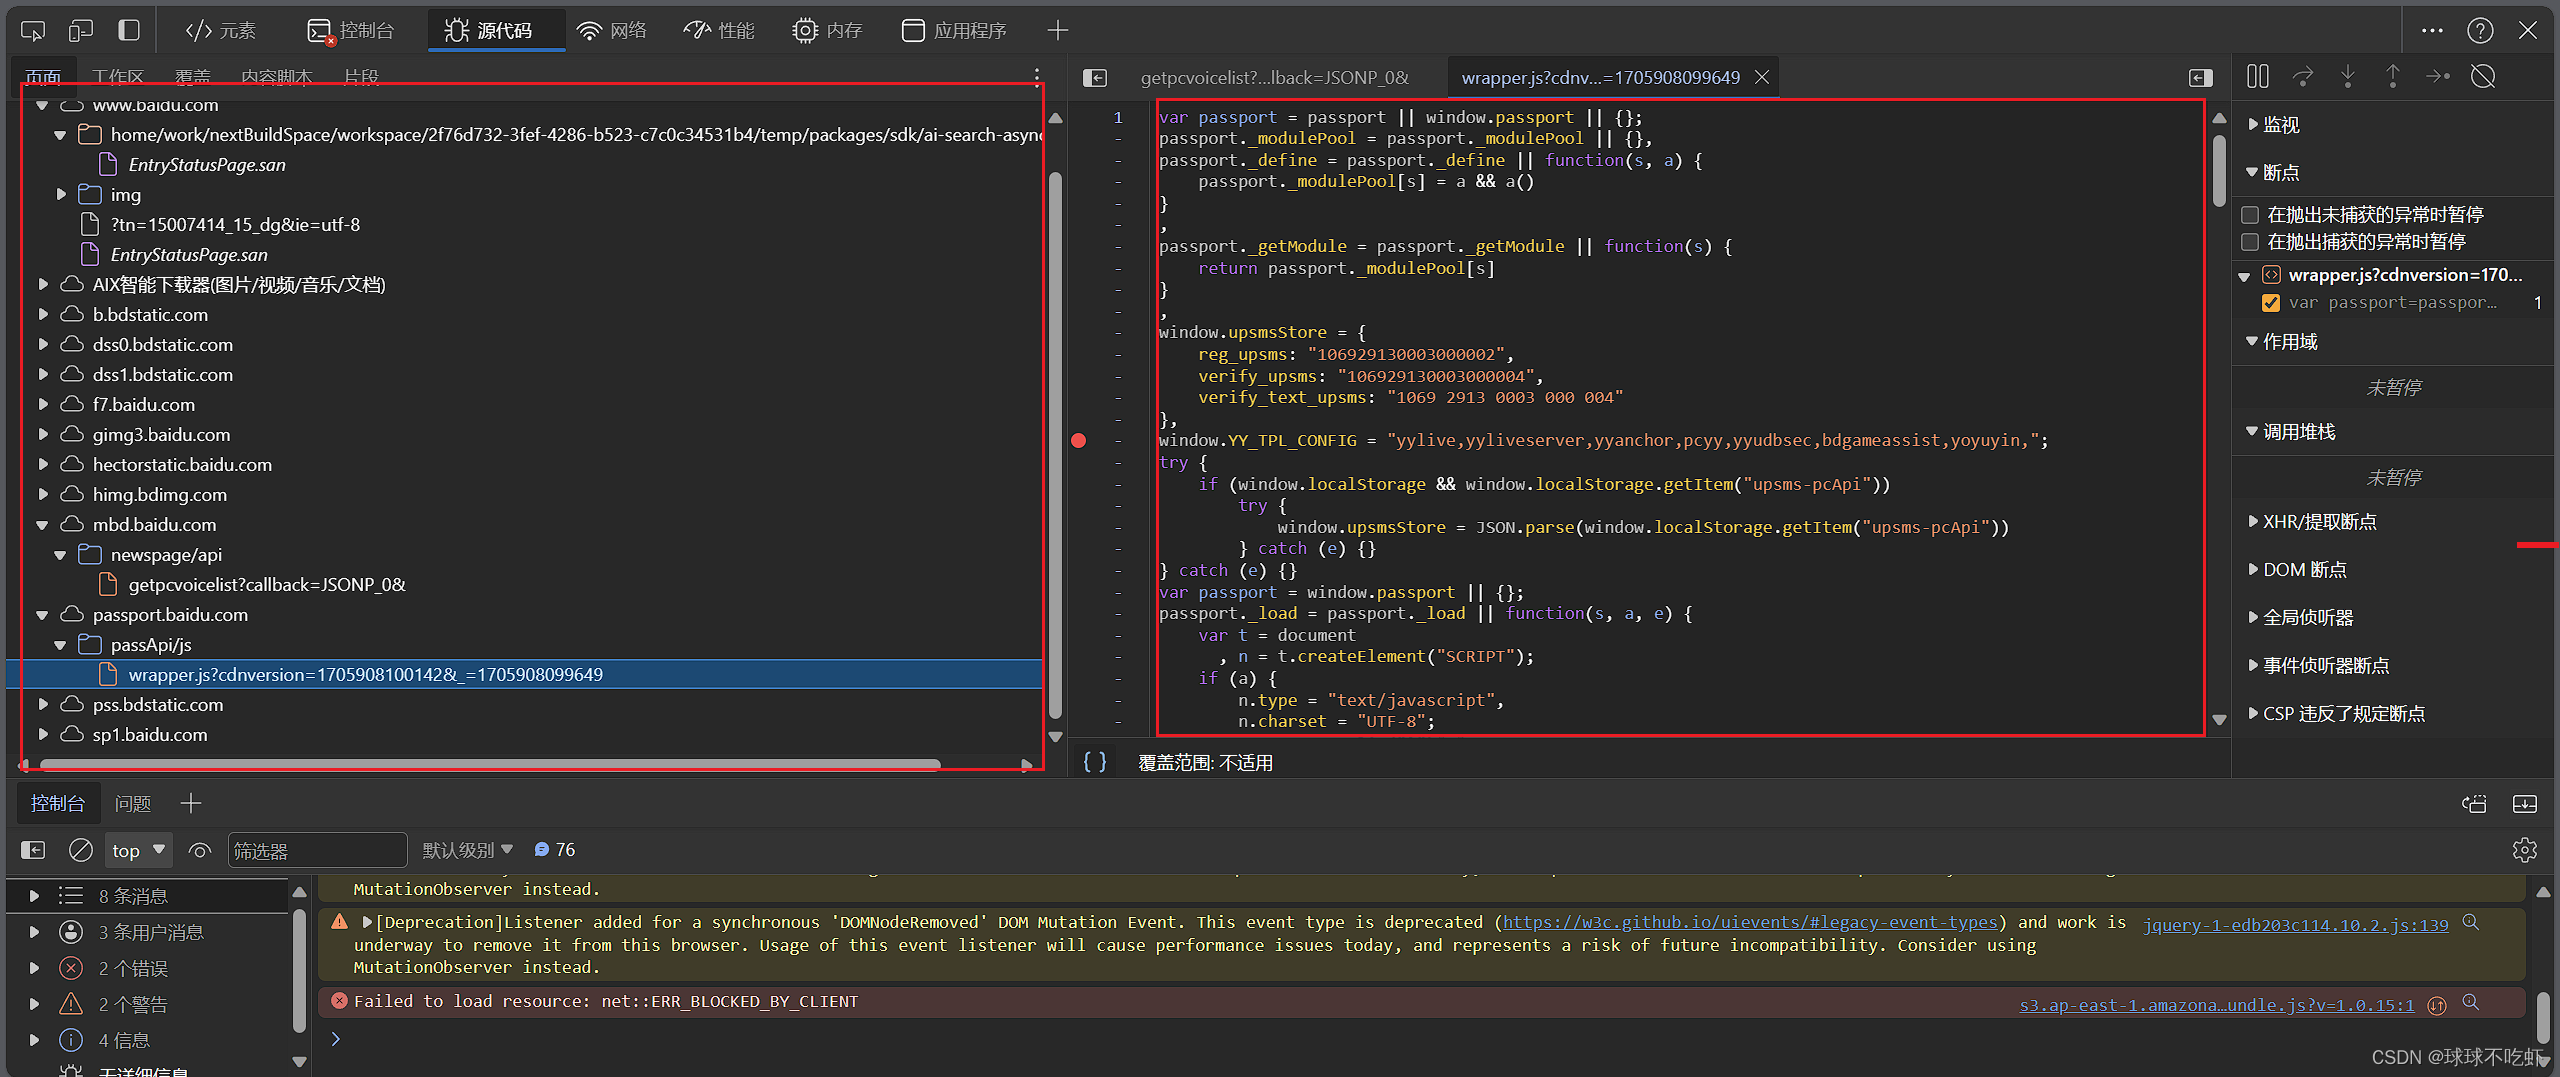This screenshot has width=2560, height=1077.
Task: Activate the inspect element picker icon
Action: pyautogui.click(x=33, y=31)
